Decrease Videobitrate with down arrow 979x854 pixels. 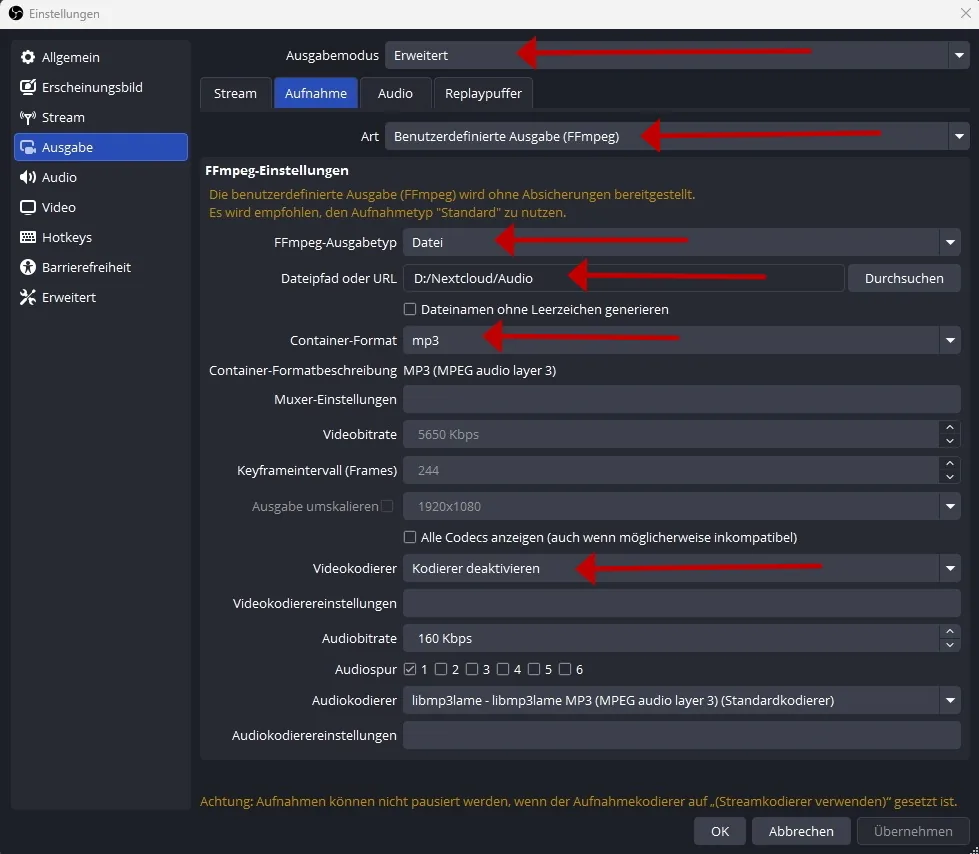(x=950, y=441)
